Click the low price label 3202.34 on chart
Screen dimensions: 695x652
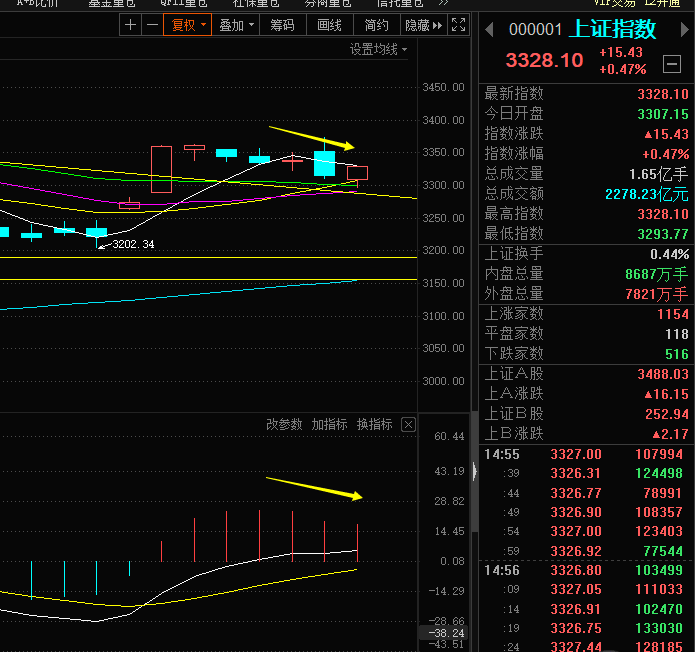pyautogui.click(x=133, y=244)
